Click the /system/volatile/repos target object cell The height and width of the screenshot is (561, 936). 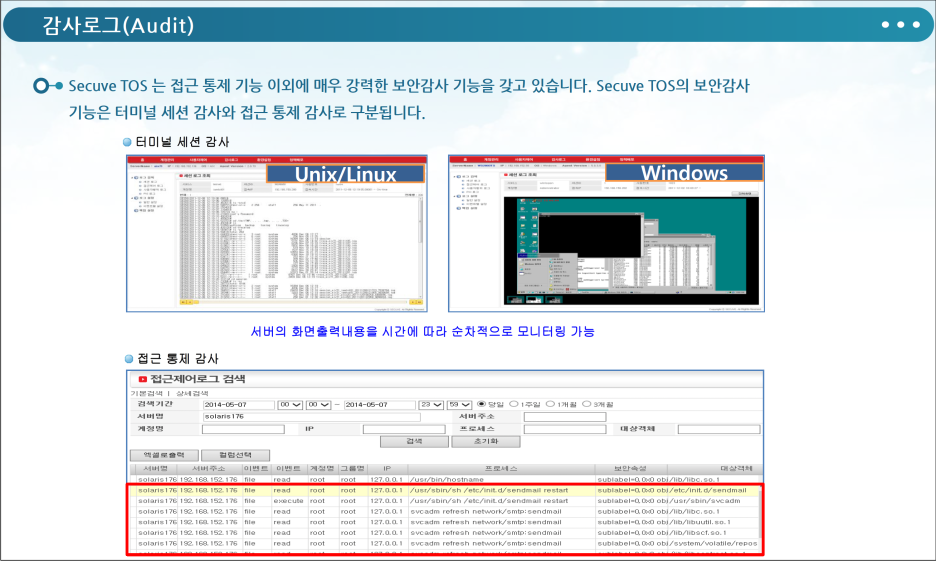(x=713, y=544)
